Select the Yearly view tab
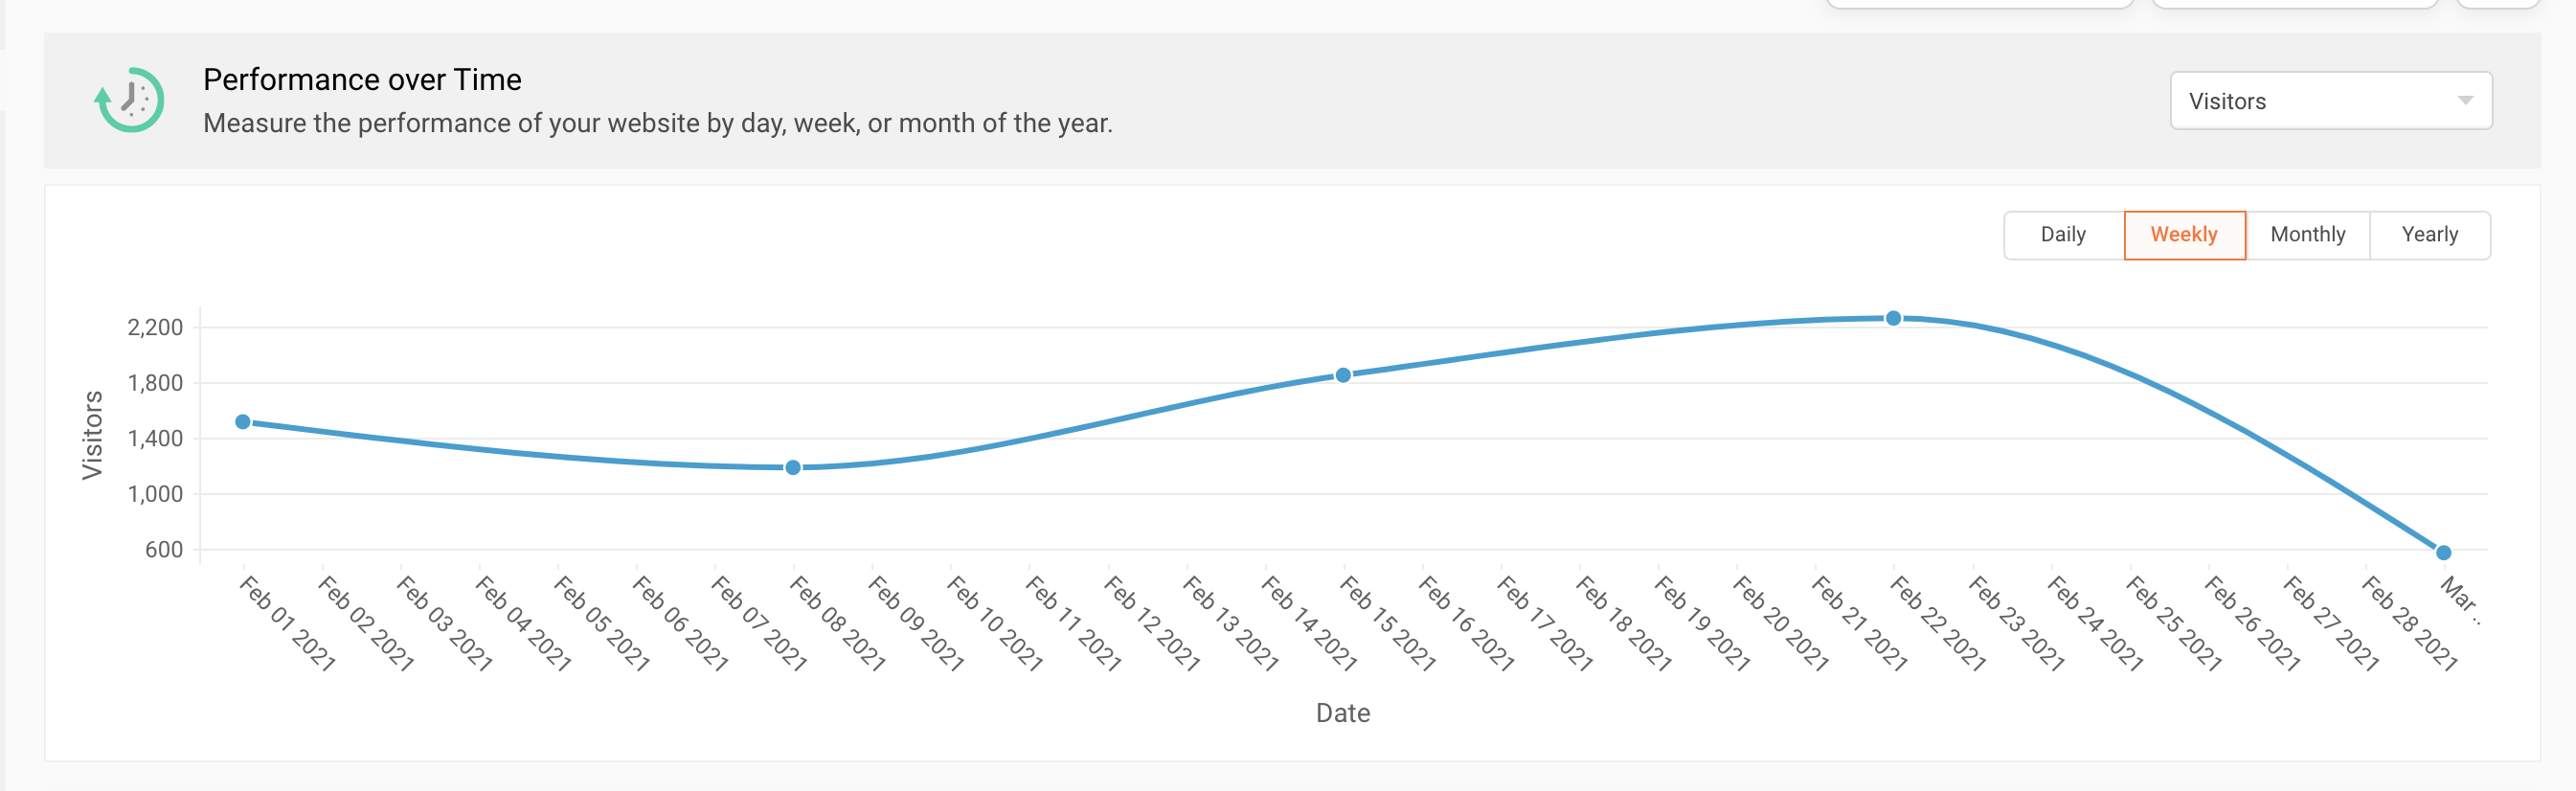 tap(2429, 235)
